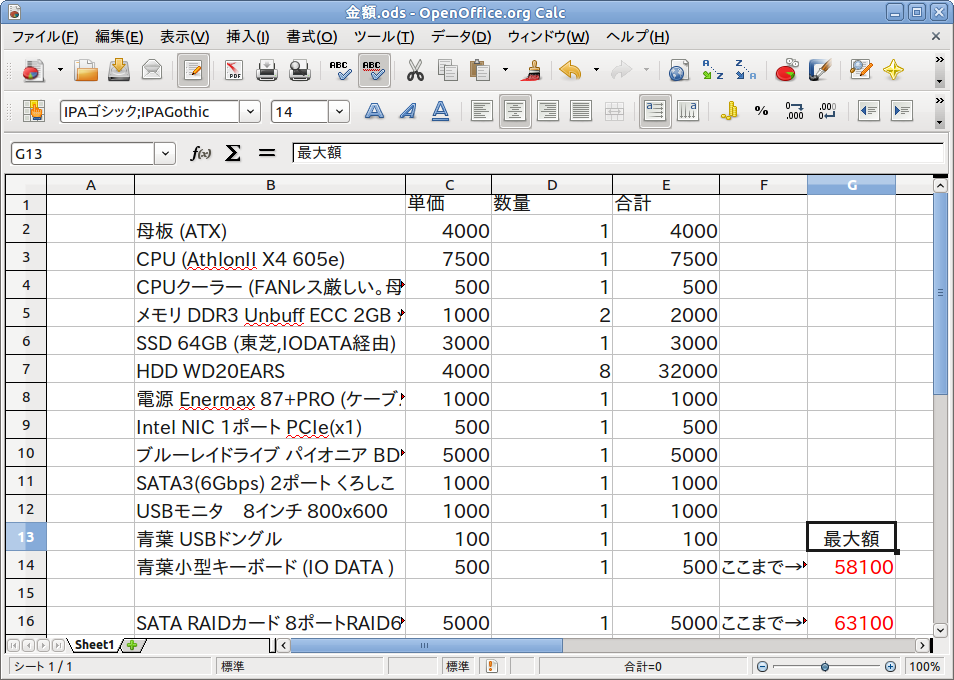
Task: Click the Undo arrow icon
Action: point(570,71)
